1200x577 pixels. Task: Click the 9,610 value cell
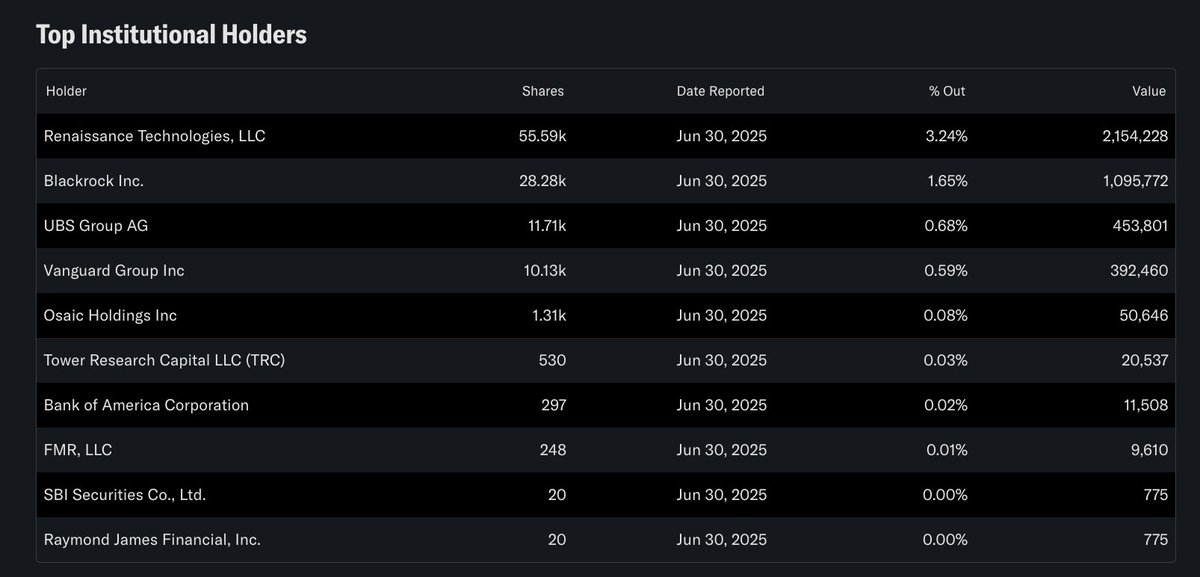tap(1148, 450)
